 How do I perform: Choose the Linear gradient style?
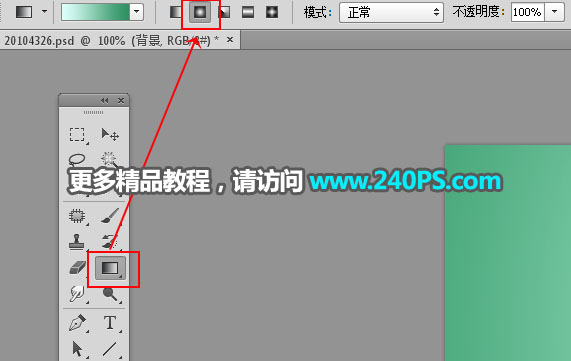click(x=176, y=12)
